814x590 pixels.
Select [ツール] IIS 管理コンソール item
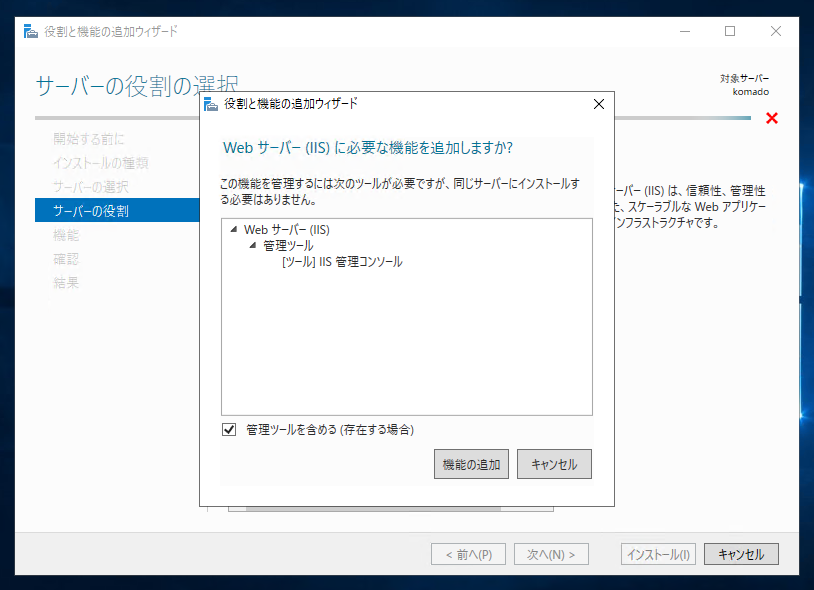342,262
